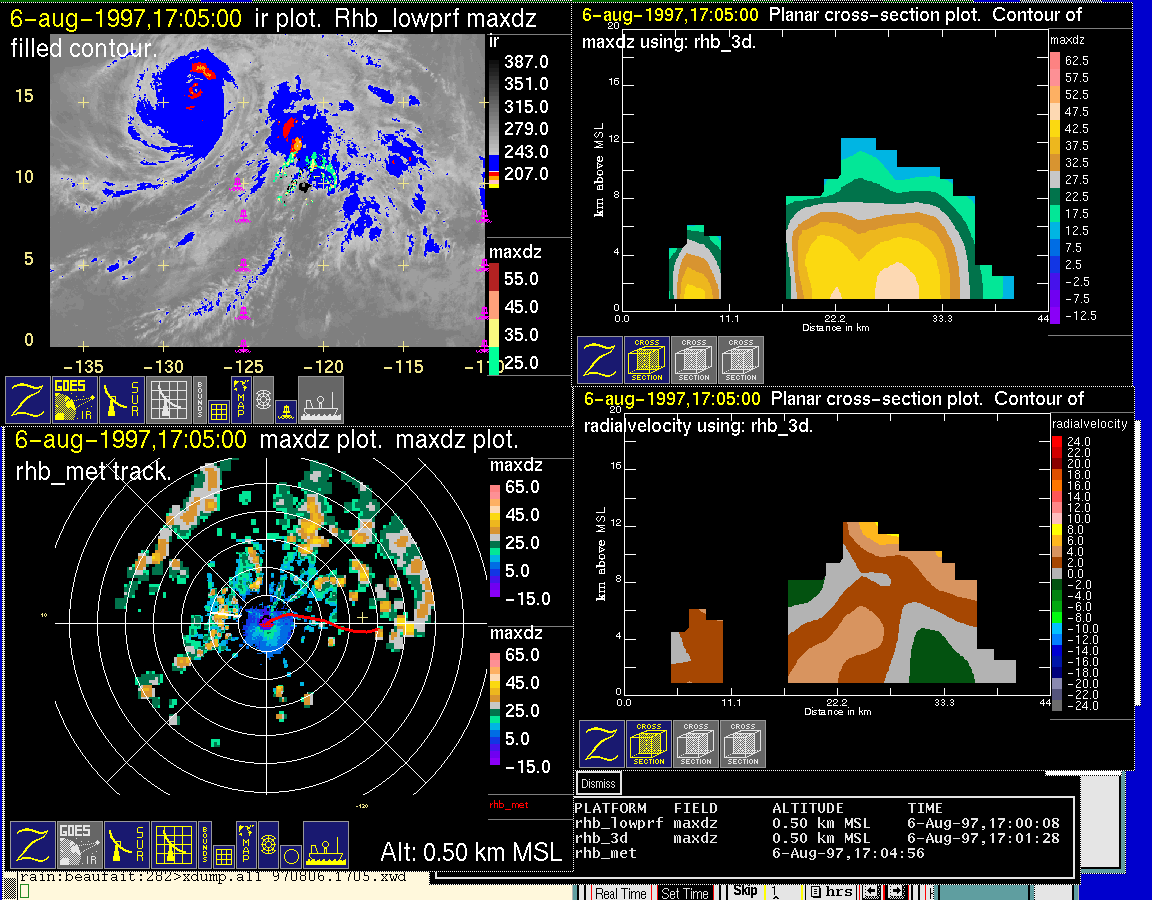Screen dimensions: 1152x900
Task: Open the hrs skip units menu
Action: [x=832, y=892]
